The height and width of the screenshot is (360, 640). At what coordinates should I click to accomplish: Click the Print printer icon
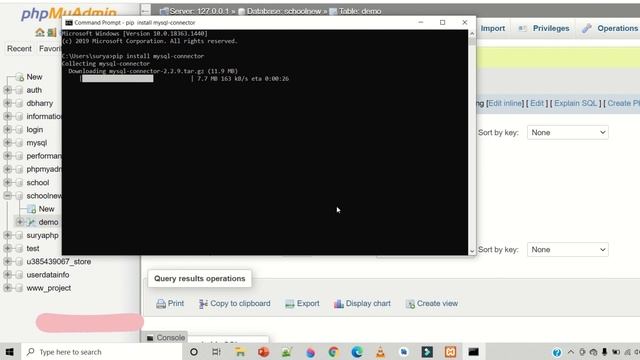[x=161, y=304]
